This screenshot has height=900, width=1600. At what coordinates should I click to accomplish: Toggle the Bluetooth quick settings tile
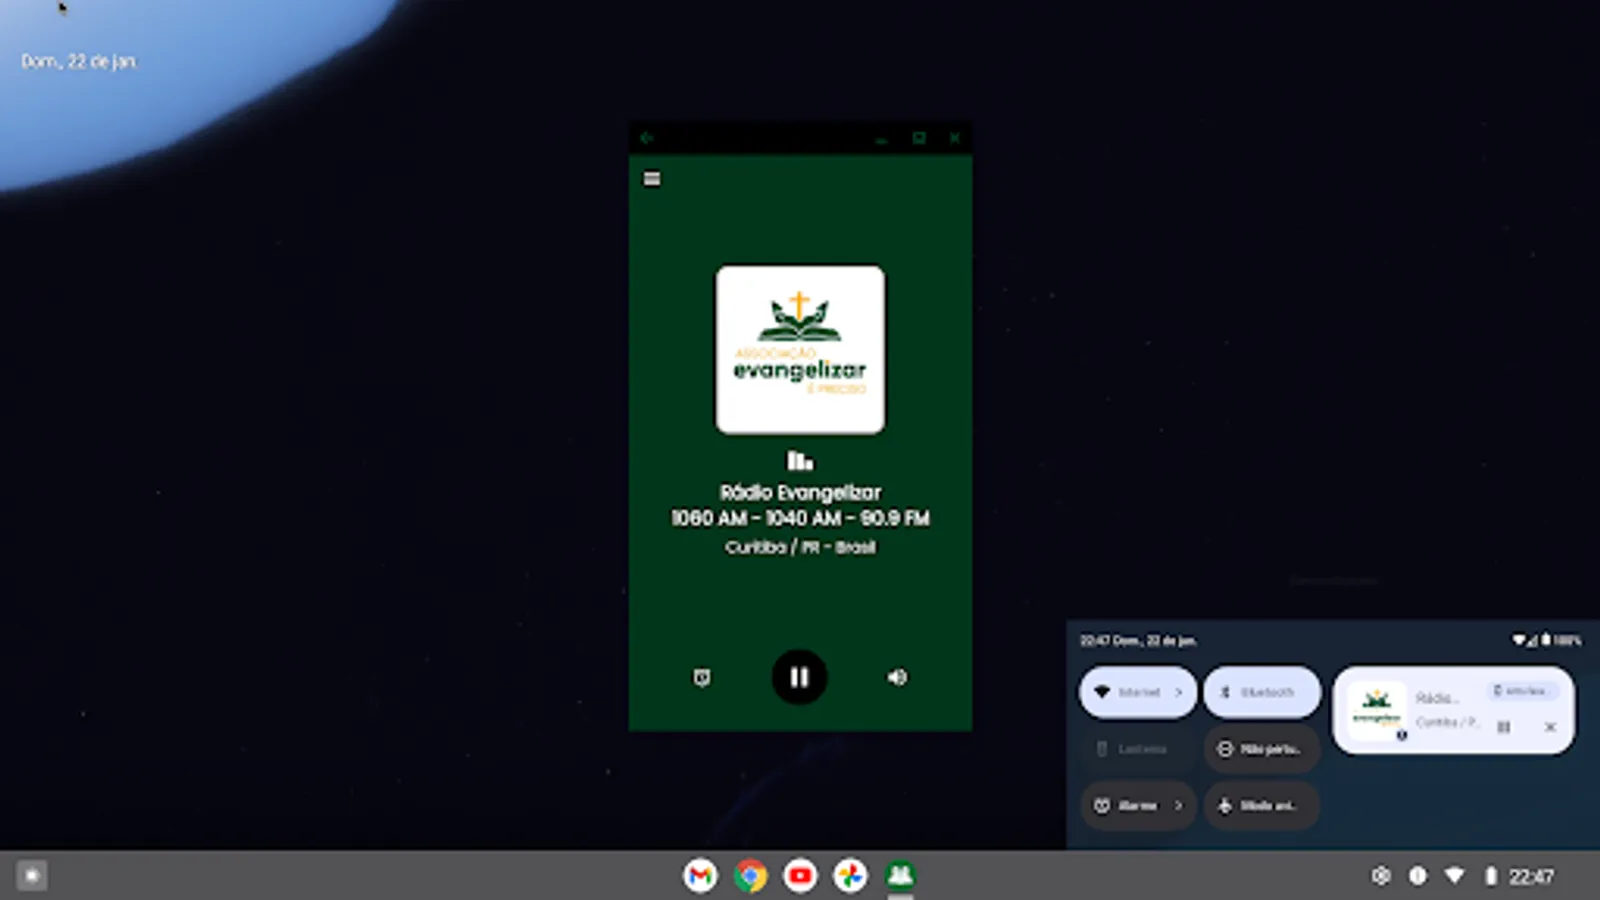pos(1262,692)
